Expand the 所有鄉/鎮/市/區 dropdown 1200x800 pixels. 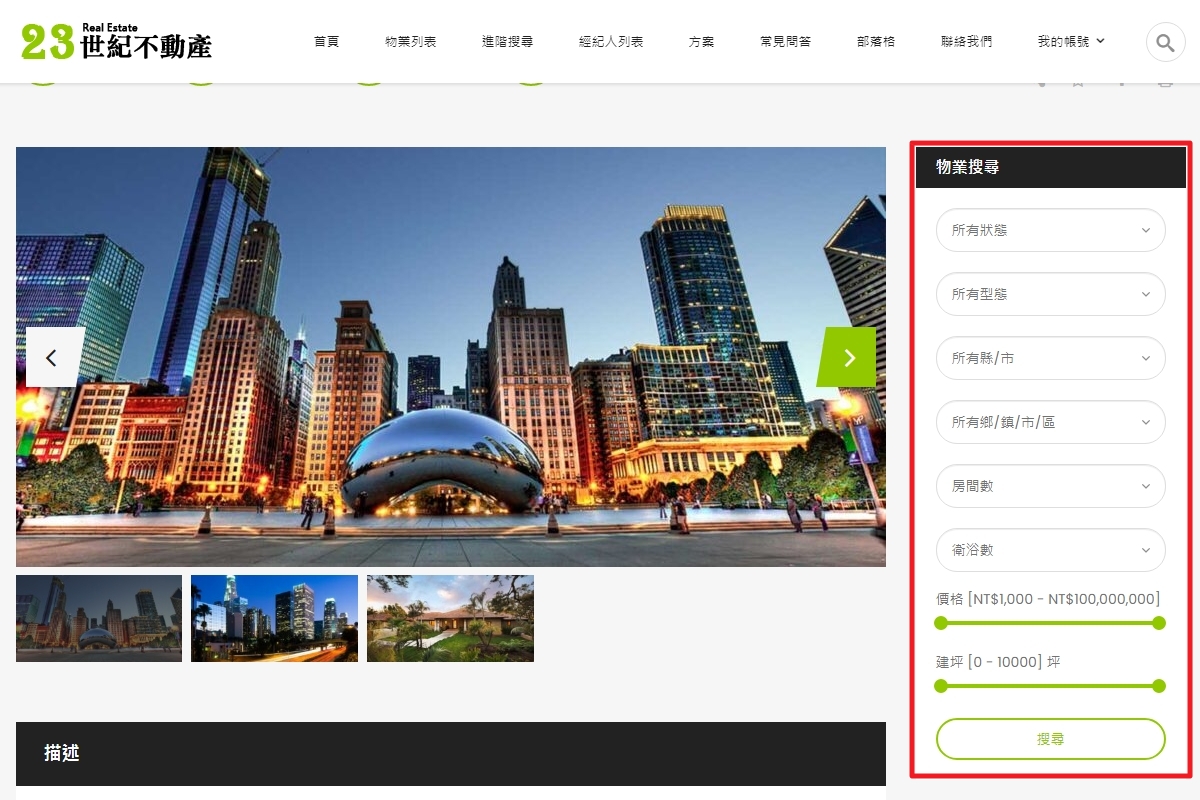pyautogui.click(x=1051, y=422)
